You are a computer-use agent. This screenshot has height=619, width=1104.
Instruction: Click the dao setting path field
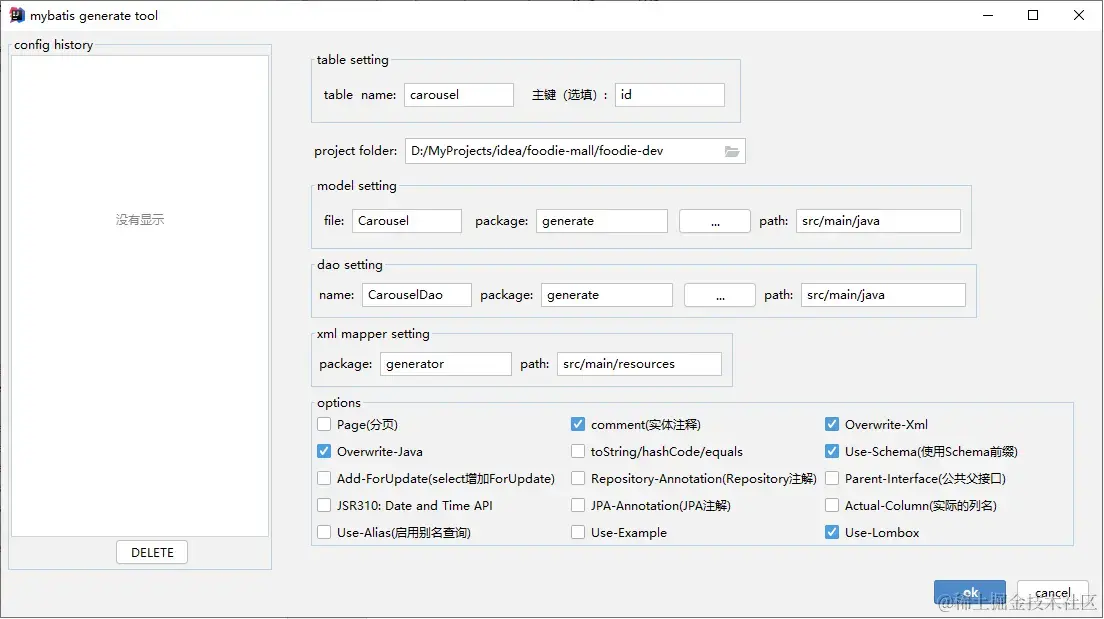point(884,295)
